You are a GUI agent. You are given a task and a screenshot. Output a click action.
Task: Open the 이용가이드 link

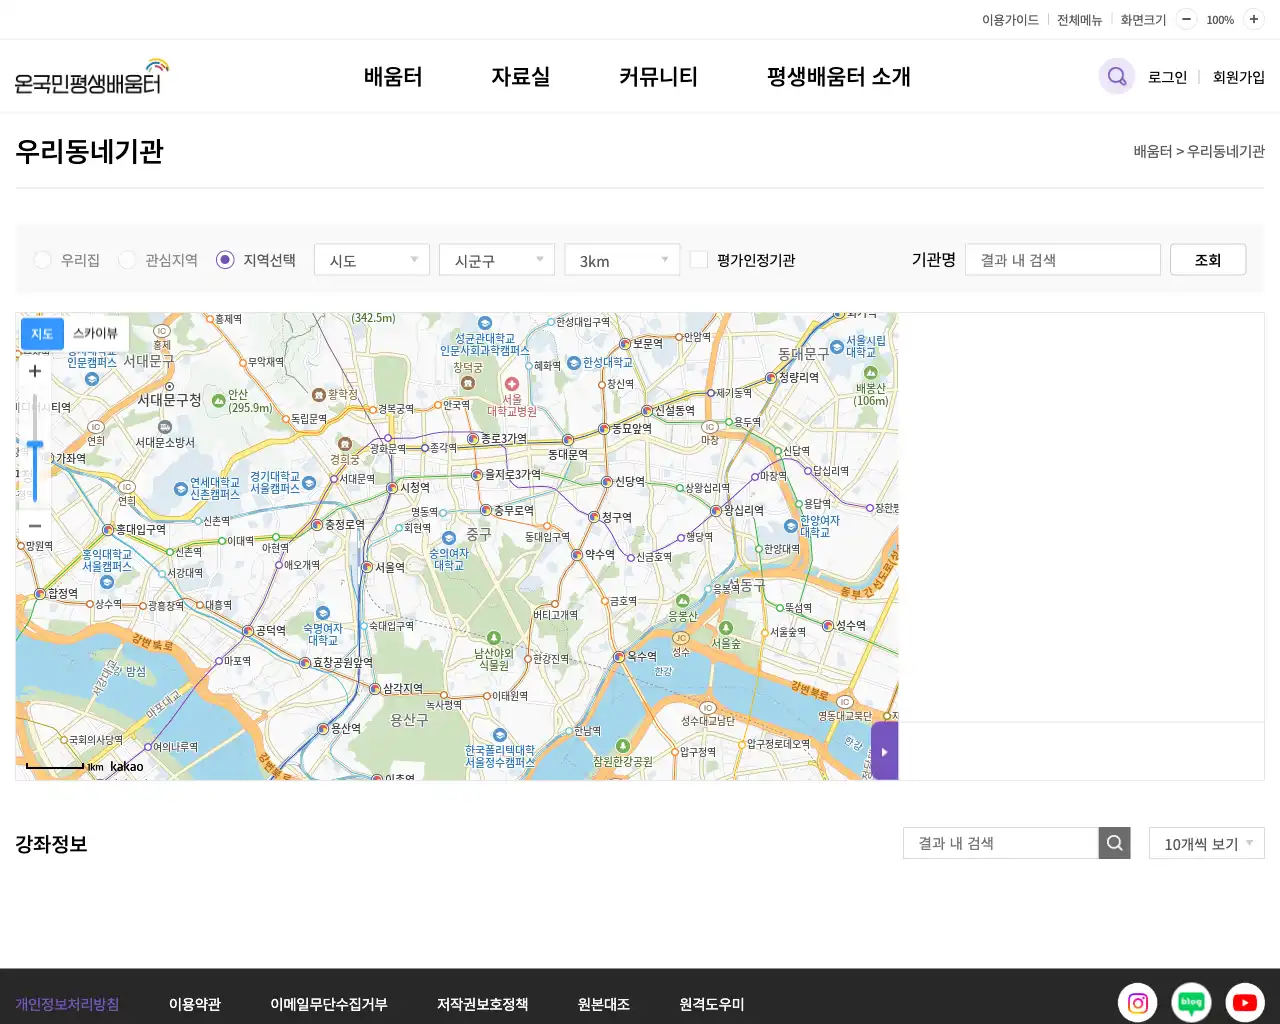point(1010,20)
